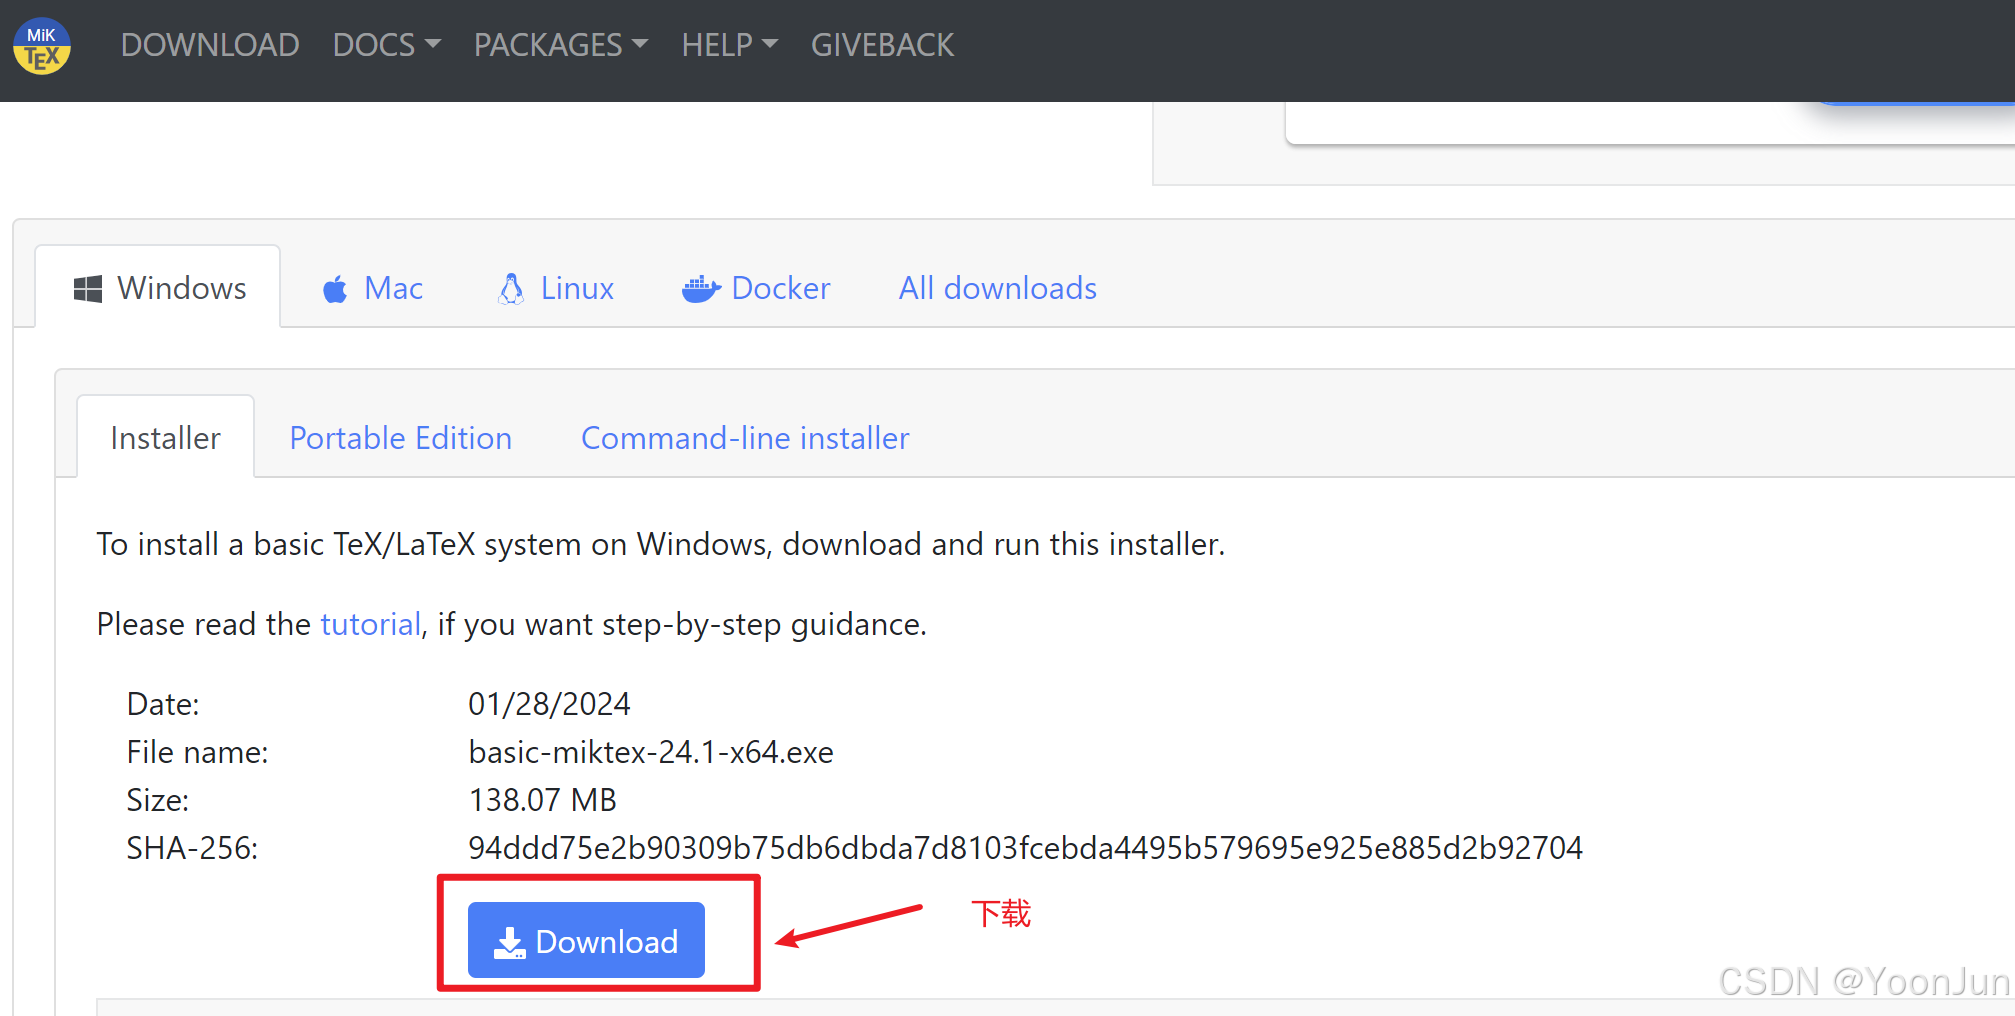Switch to the Docker tab

(x=756, y=289)
